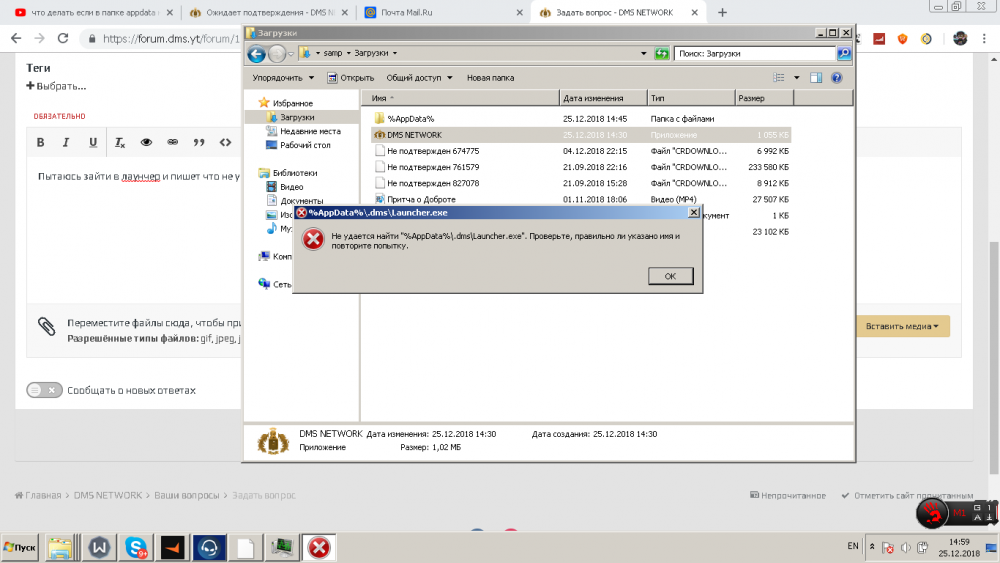Screen dimensions: 1000x563
Task: Click the Выбрать tags link
Action: (x=56, y=86)
